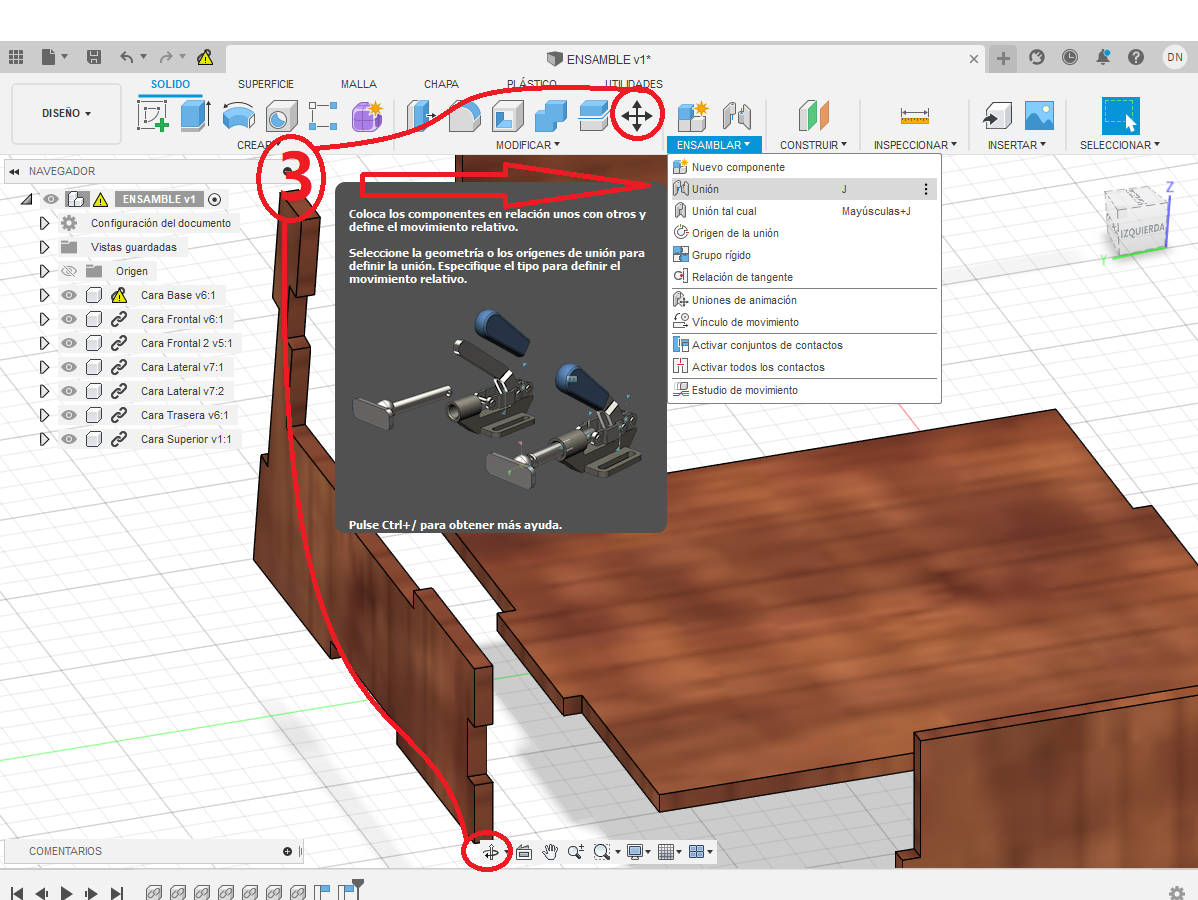Click the Redo arrow
1198x900 pixels.
tap(166, 57)
